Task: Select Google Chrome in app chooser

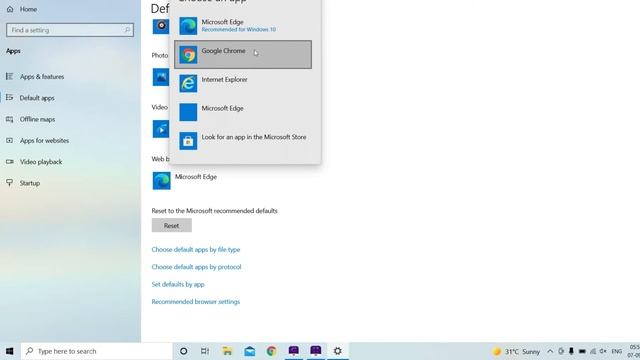Action: tap(243, 54)
